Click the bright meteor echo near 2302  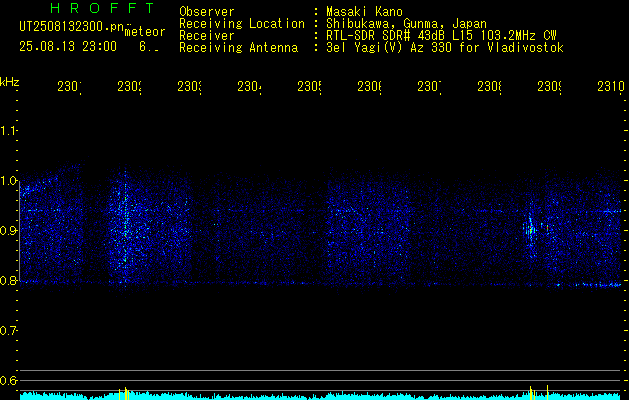pyautogui.click(x=125, y=225)
